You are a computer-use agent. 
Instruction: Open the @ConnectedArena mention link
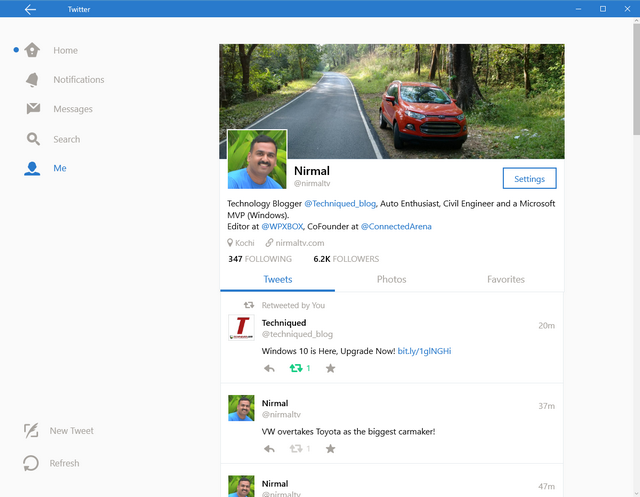click(396, 226)
